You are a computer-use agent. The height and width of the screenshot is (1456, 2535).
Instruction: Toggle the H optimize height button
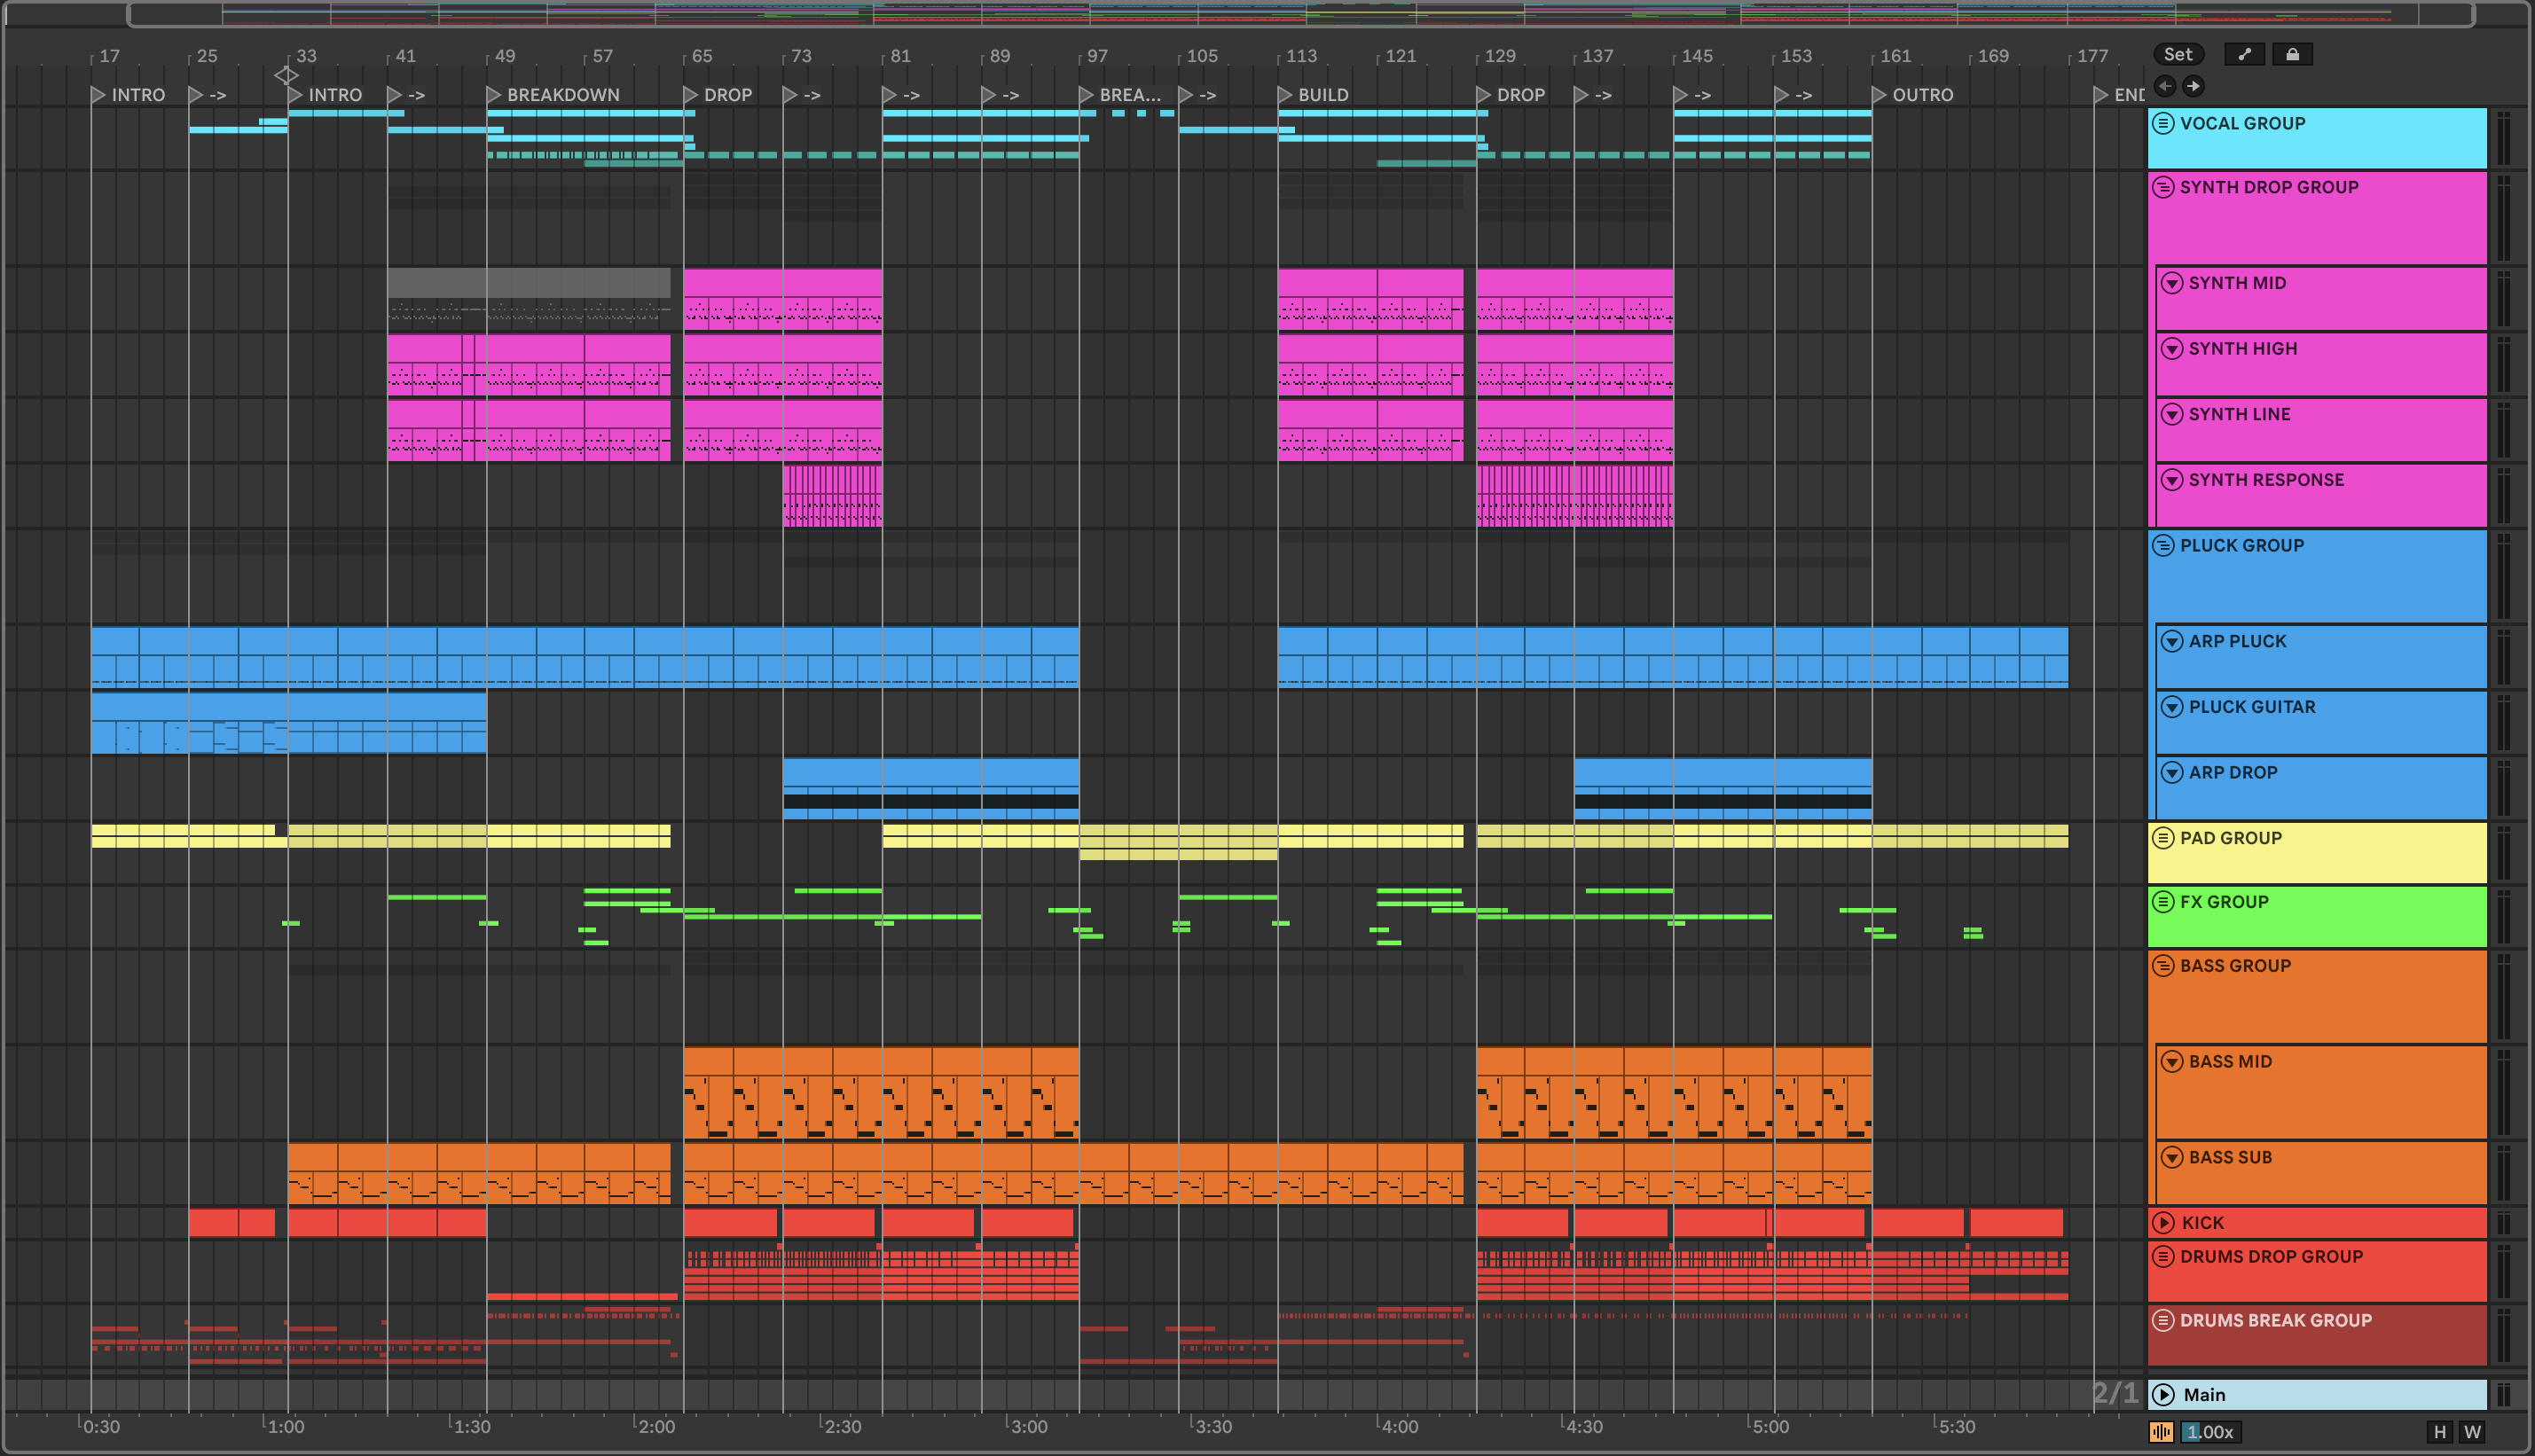coord(2439,1432)
